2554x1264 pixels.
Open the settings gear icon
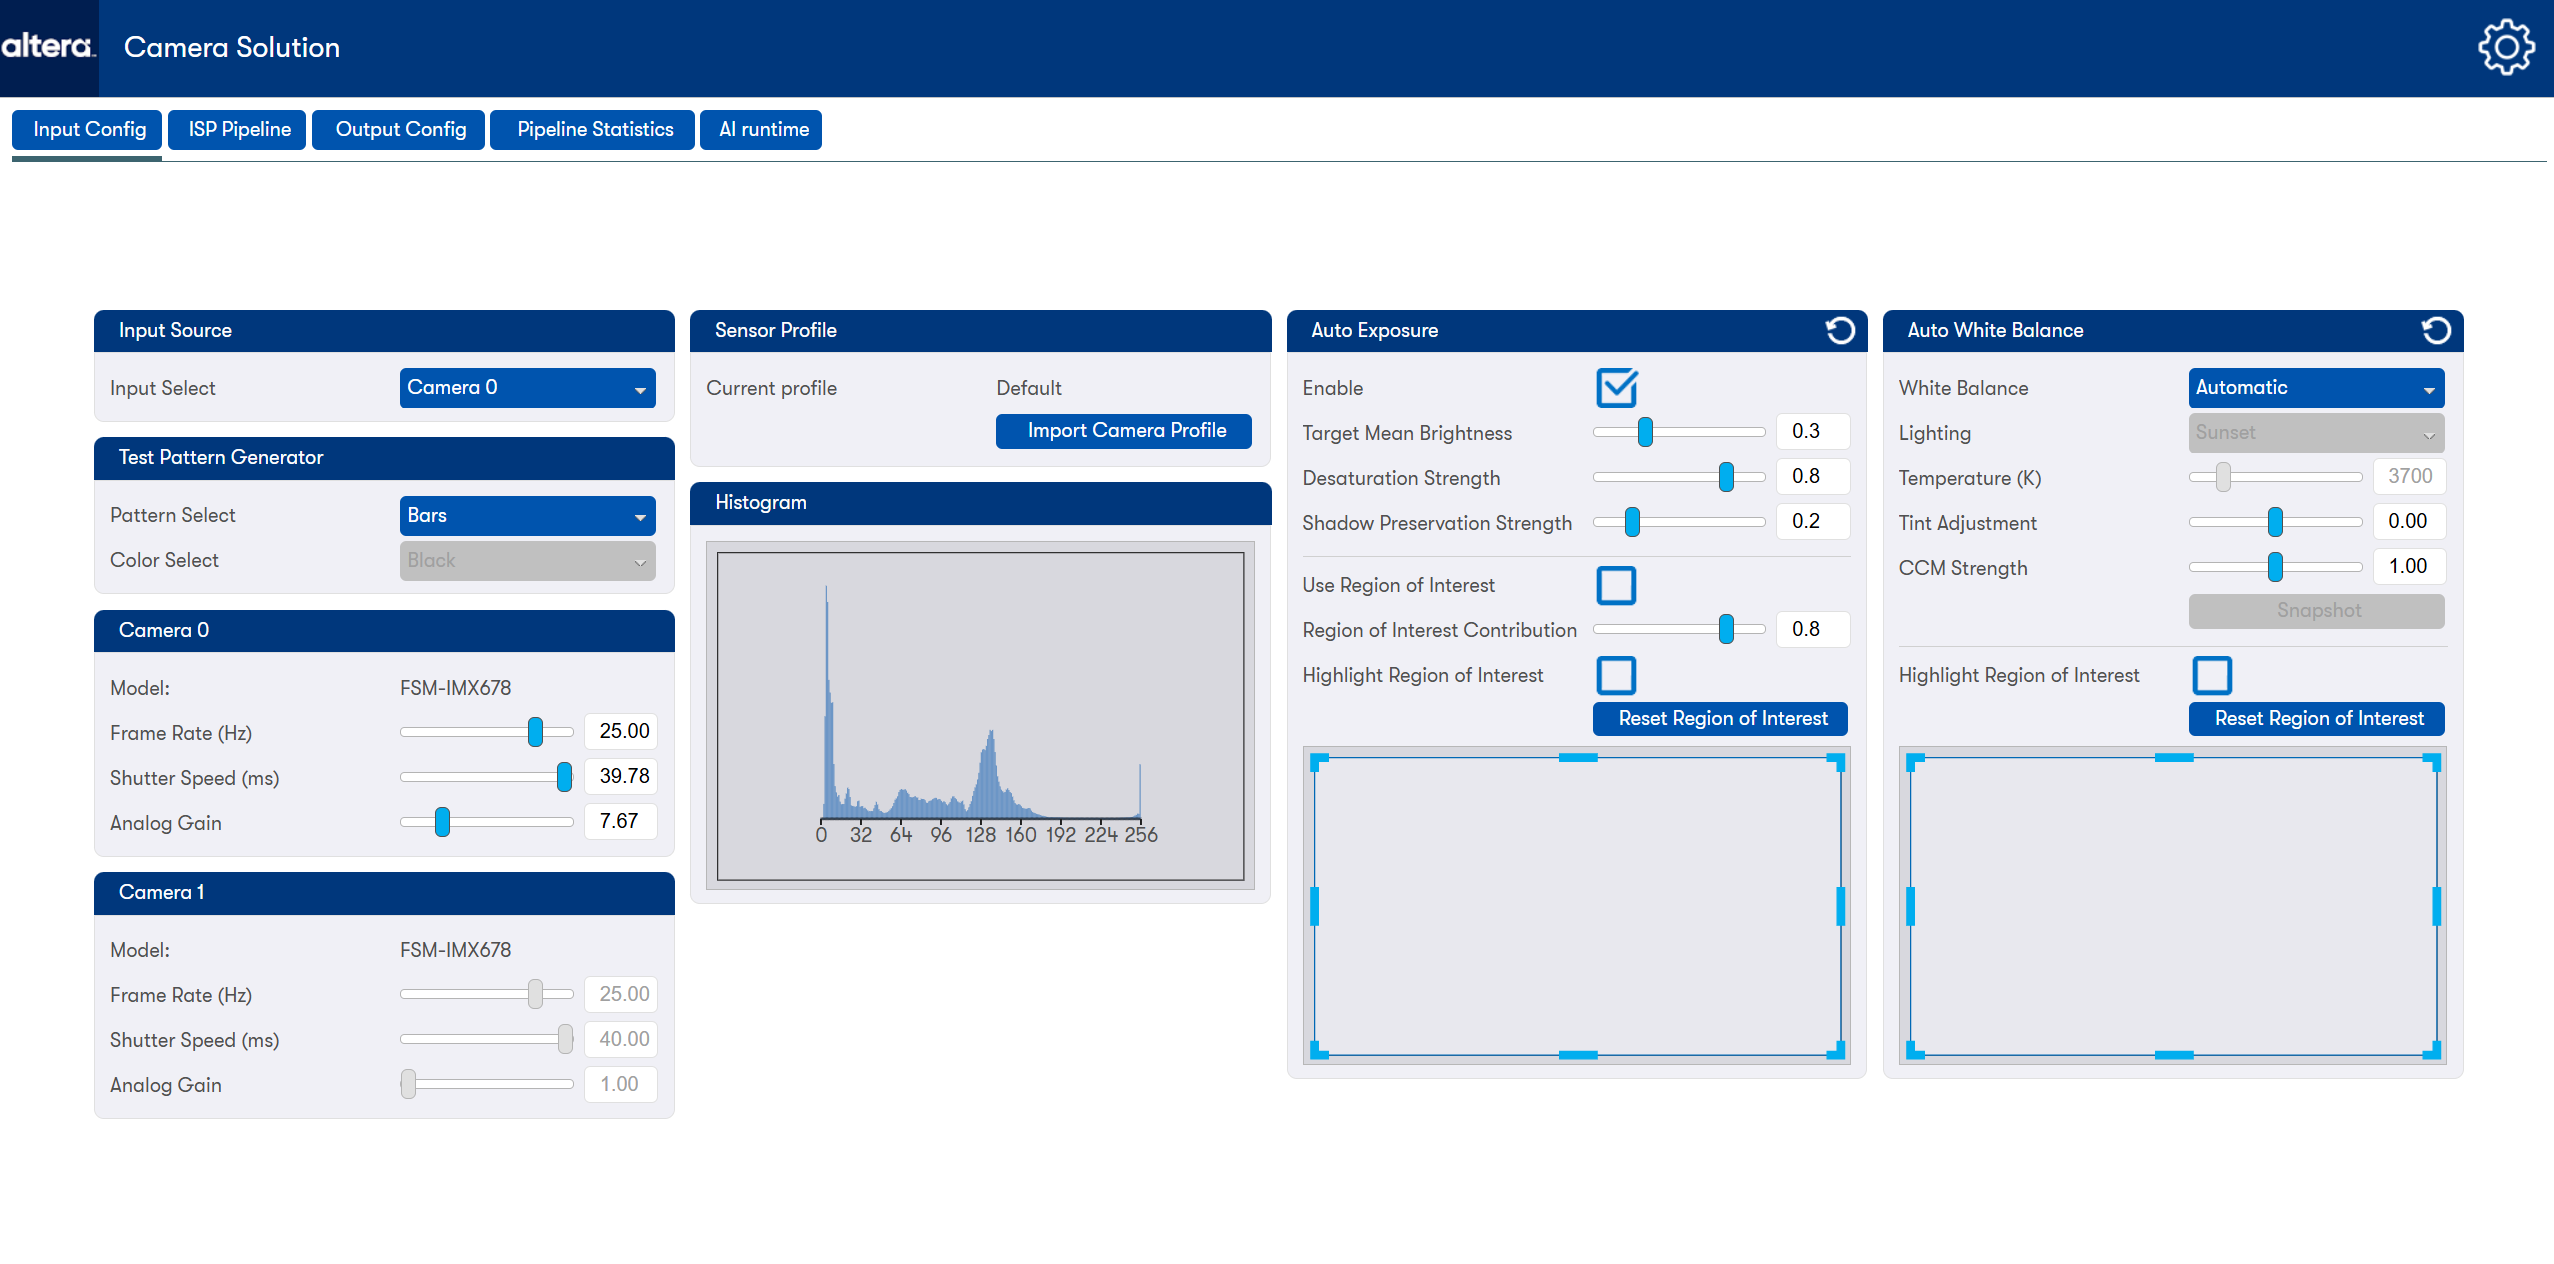point(2506,47)
